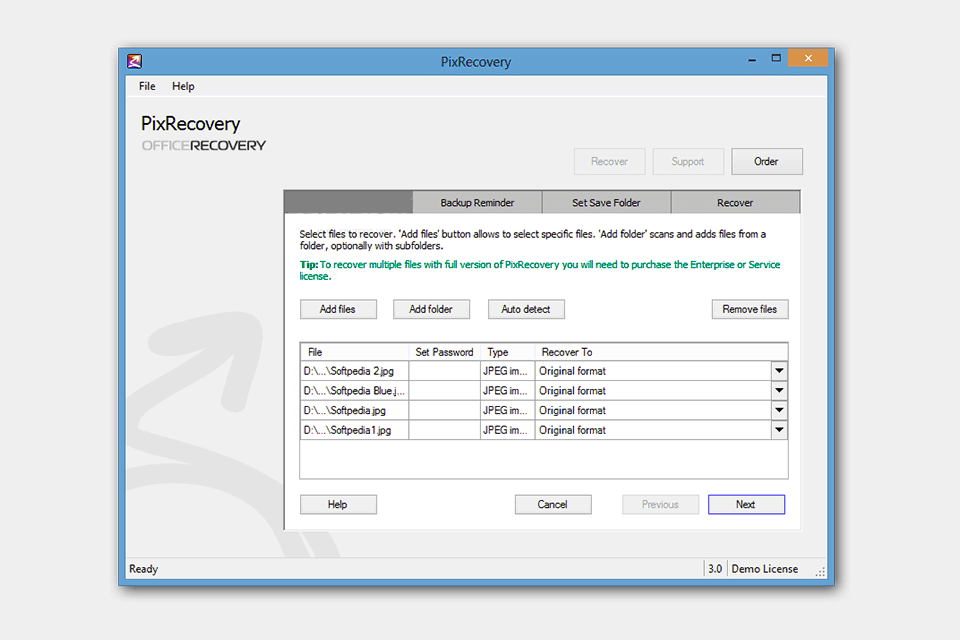Run Auto detect on the files
This screenshot has width=960, height=640.
pyautogui.click(x=526, y=309)
